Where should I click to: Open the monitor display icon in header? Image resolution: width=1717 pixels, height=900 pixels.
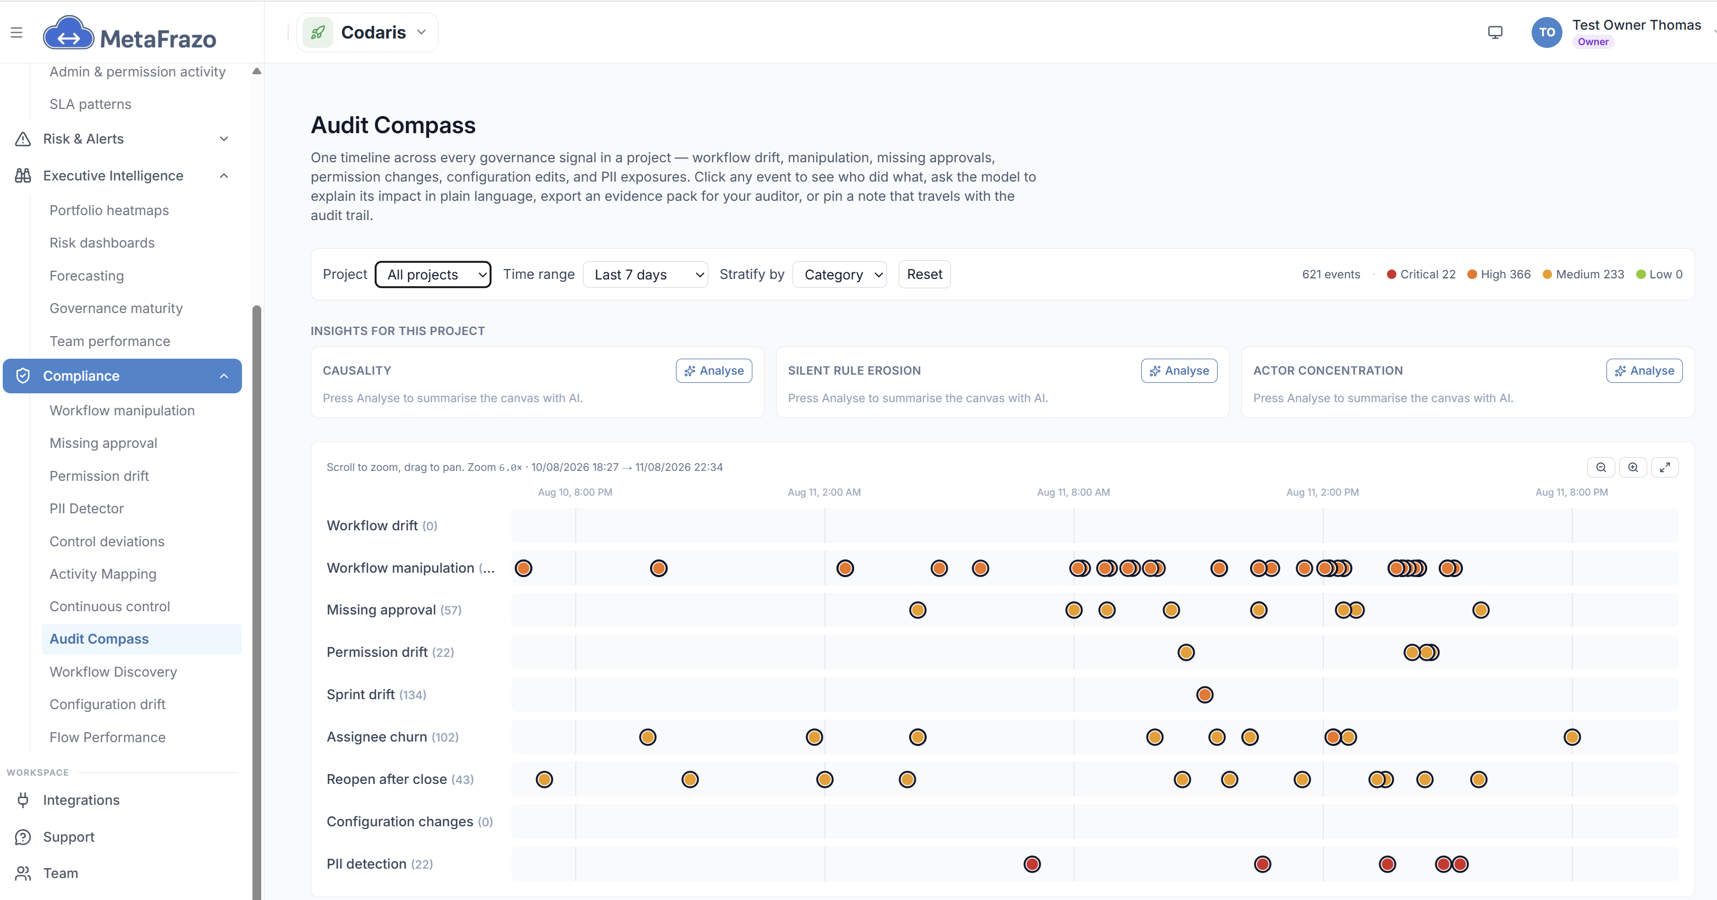click(x=1495, y=33)
